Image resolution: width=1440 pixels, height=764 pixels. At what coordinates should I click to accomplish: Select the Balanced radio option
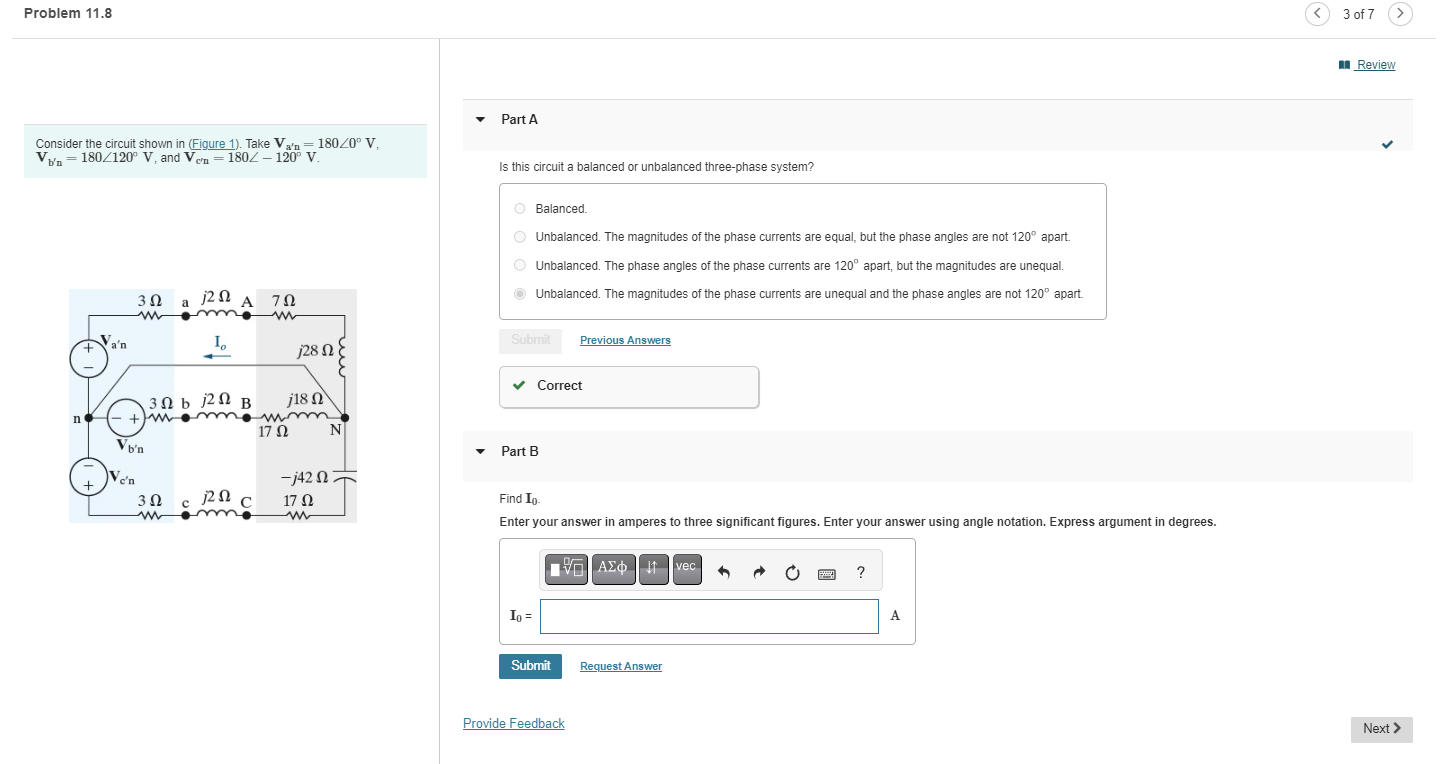(x=520, y=208)
